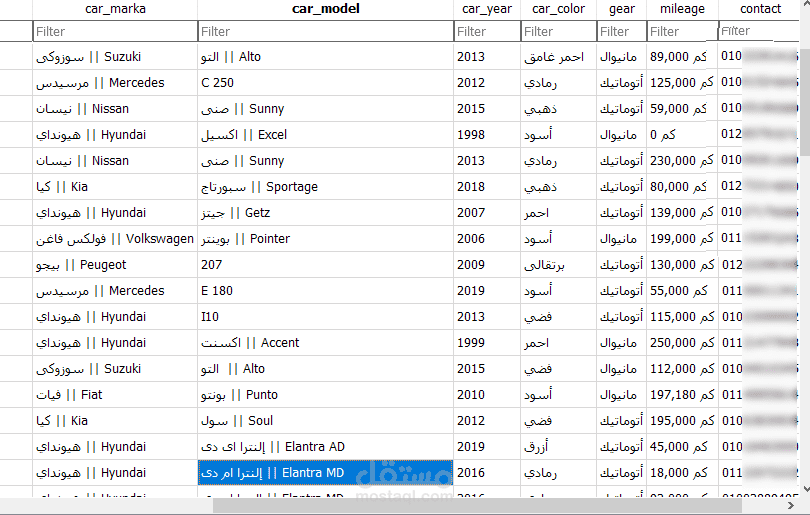Select the year 2006 cell

coord(487,239)
